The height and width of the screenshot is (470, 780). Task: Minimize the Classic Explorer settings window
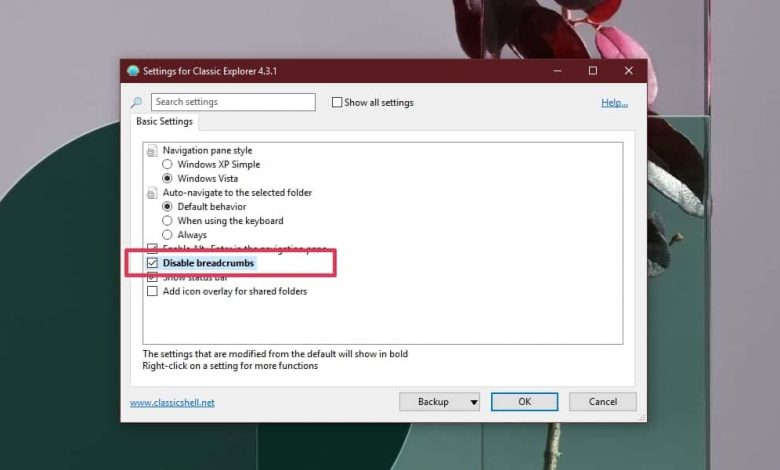(557, 71)
